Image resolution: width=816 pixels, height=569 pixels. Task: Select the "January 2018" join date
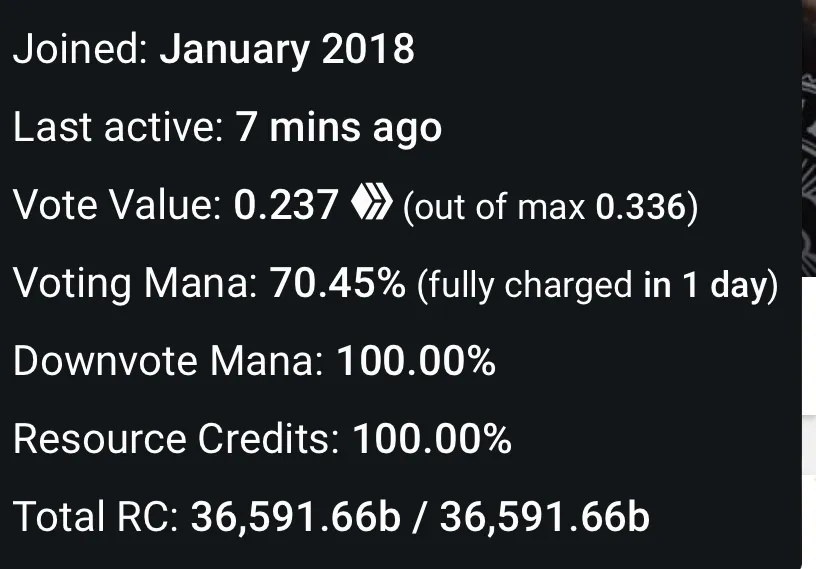point(287,50)
